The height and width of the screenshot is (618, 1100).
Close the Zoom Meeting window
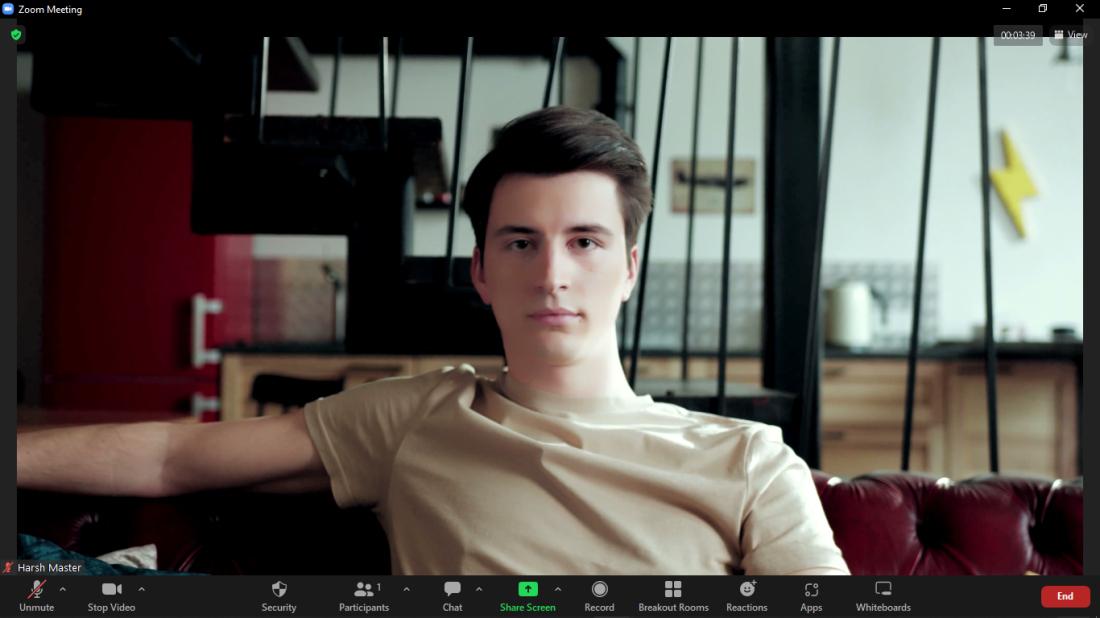coord(1080,8)
